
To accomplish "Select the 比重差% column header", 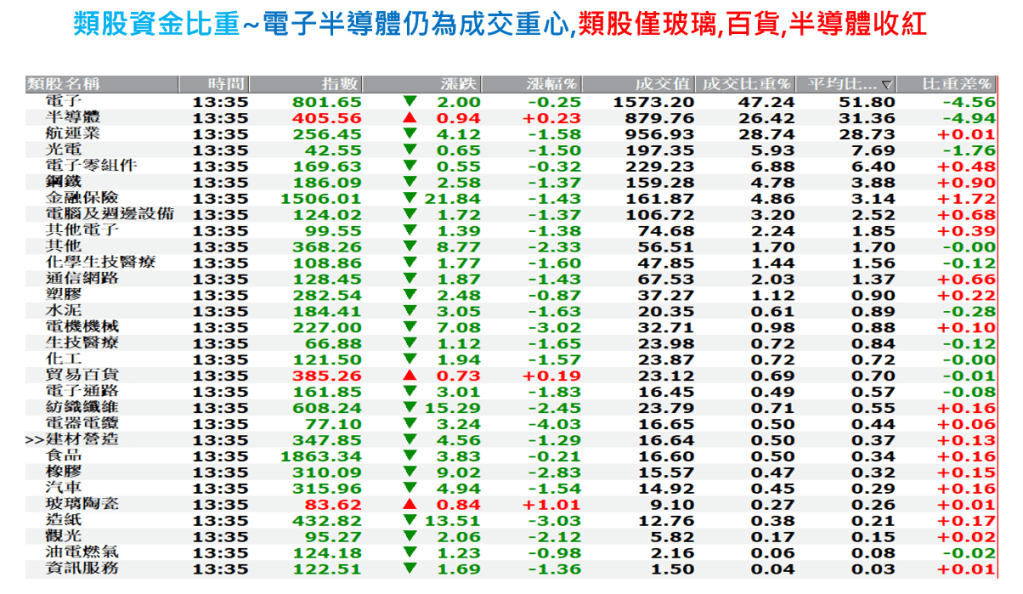I will click(957, 84).
